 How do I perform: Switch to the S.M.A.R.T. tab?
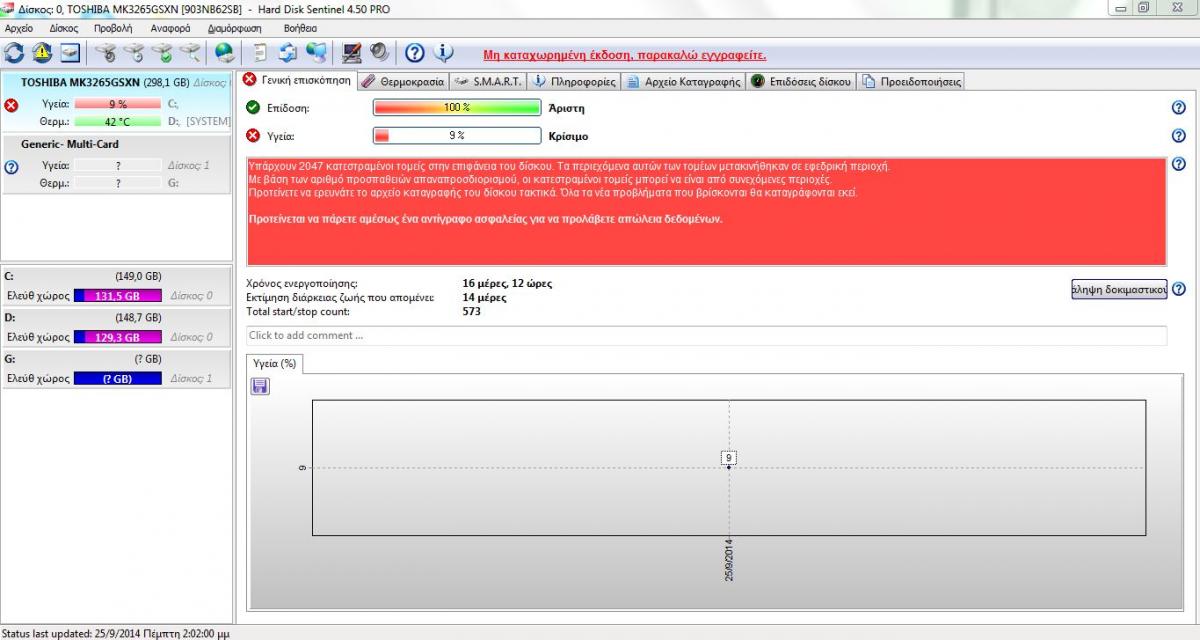pos(488,81)
